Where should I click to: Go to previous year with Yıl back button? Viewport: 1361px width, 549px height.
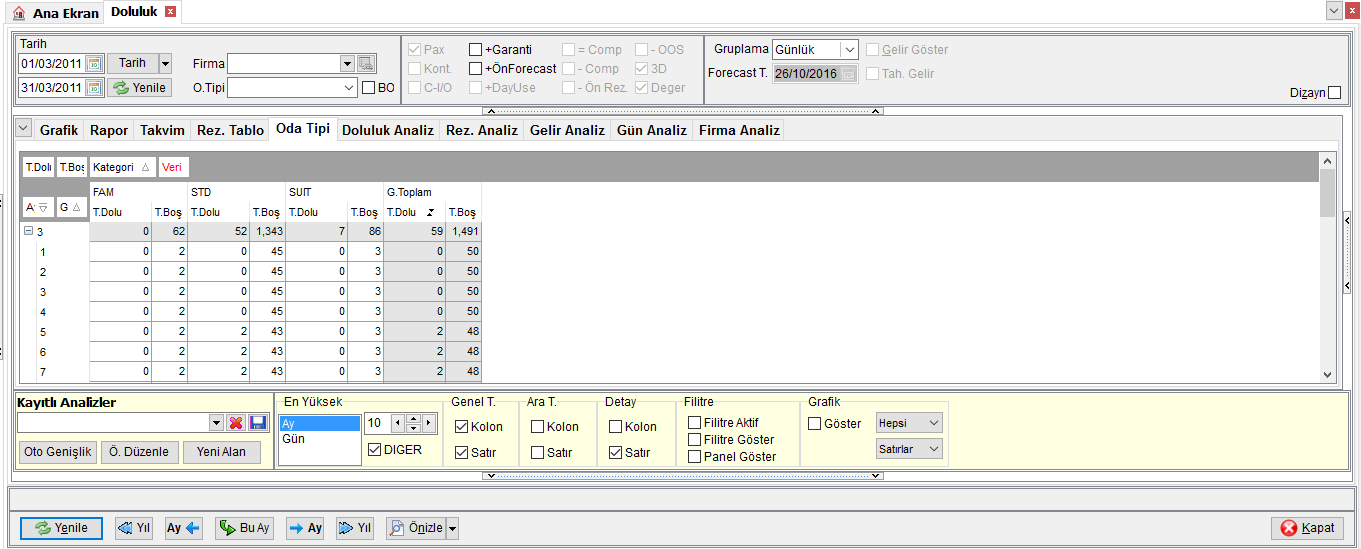[134, 528]
